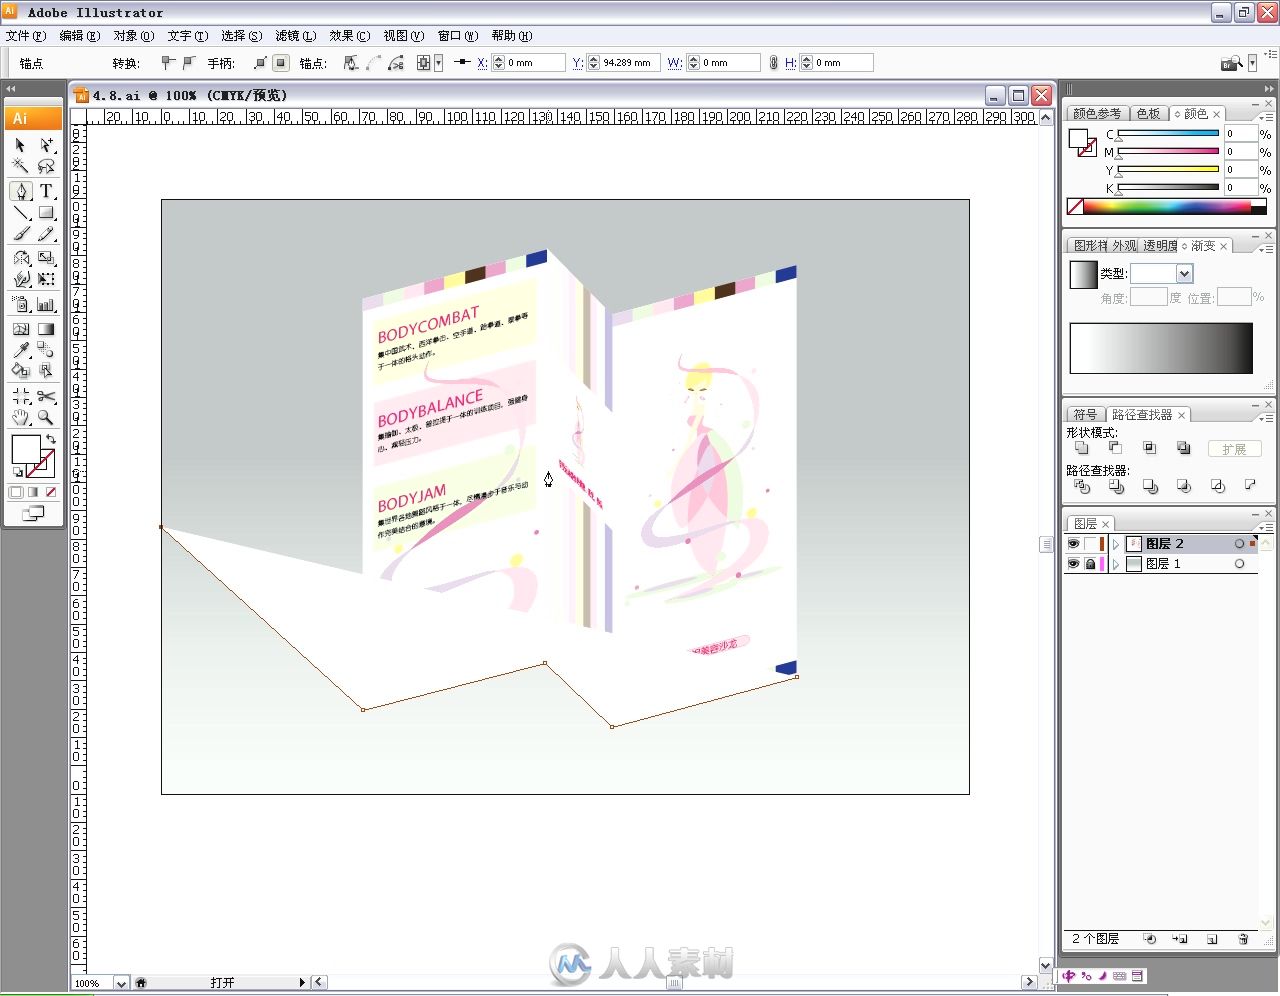Screen dimensions: 1280x996
Task: Select the Eyedropper tool
Action: (21, 349)
